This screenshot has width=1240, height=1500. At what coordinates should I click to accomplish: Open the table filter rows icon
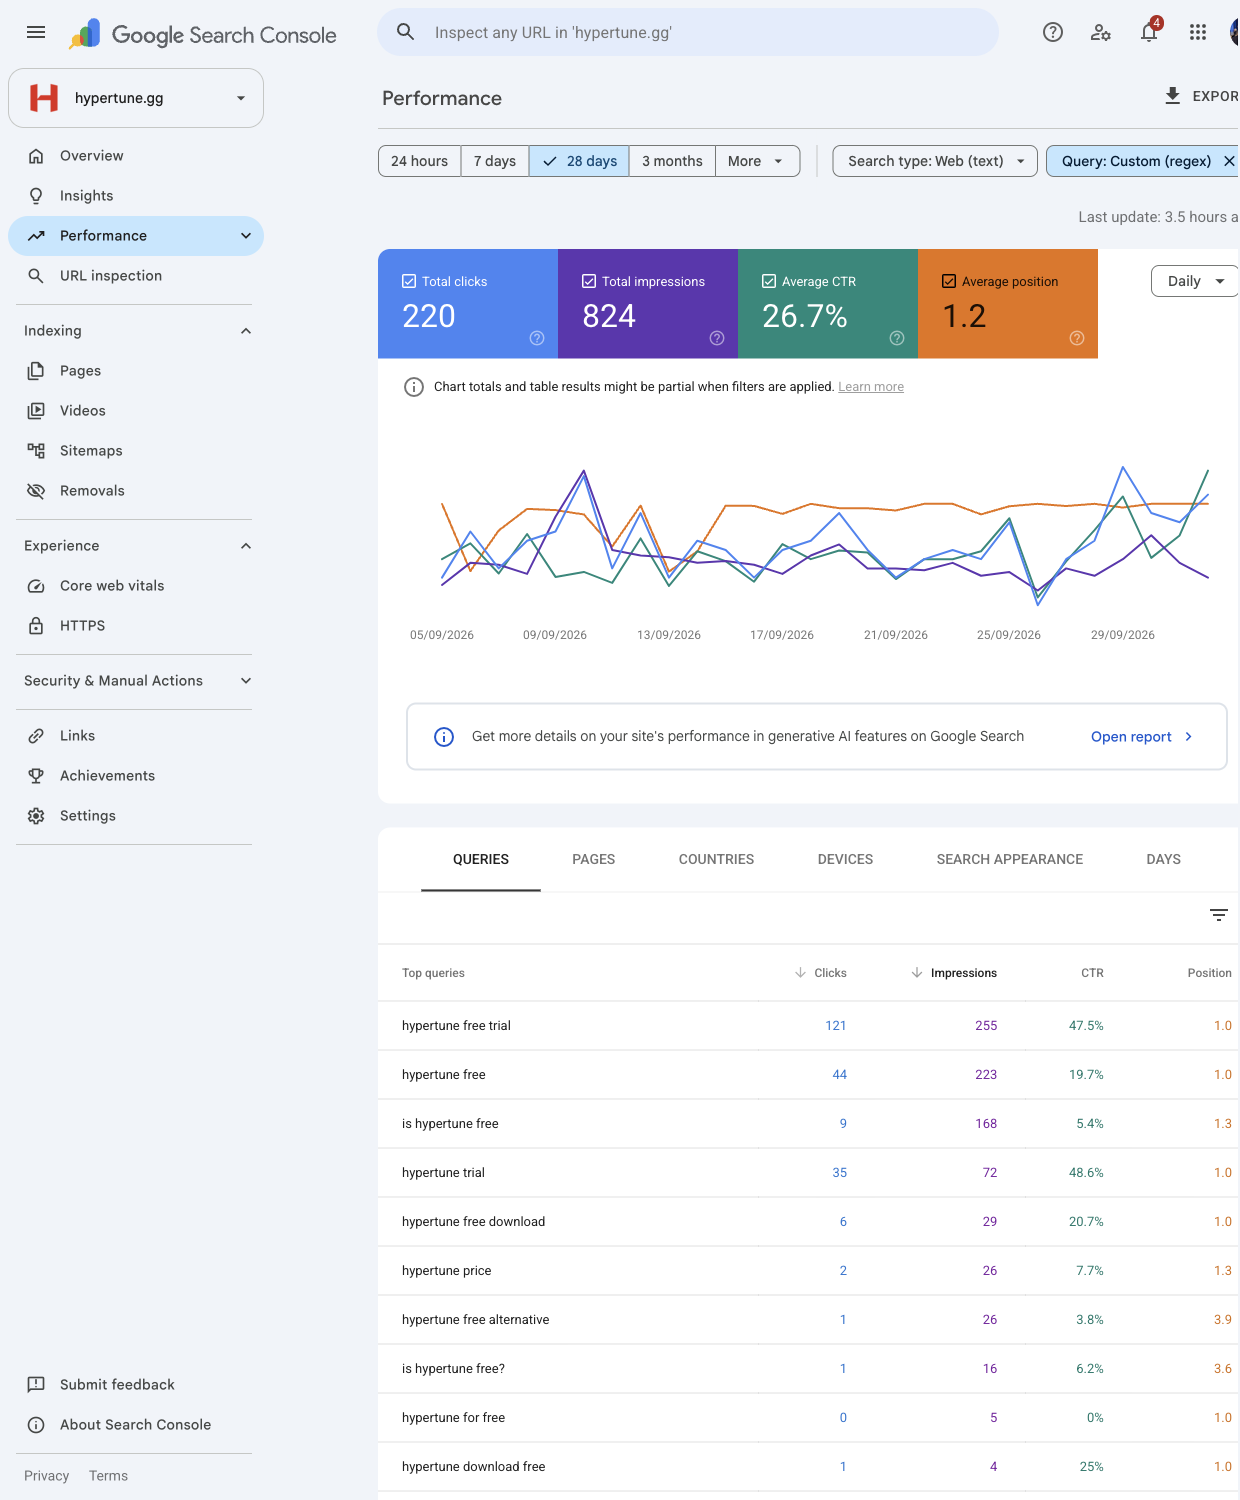coord(1219,915)
